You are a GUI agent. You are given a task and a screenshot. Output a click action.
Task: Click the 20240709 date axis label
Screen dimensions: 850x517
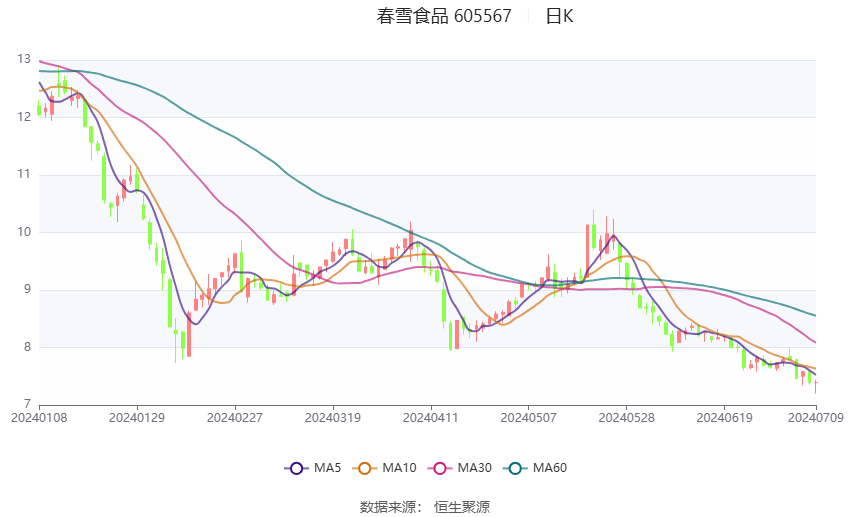pyautogui.click(x=816, y=418)
